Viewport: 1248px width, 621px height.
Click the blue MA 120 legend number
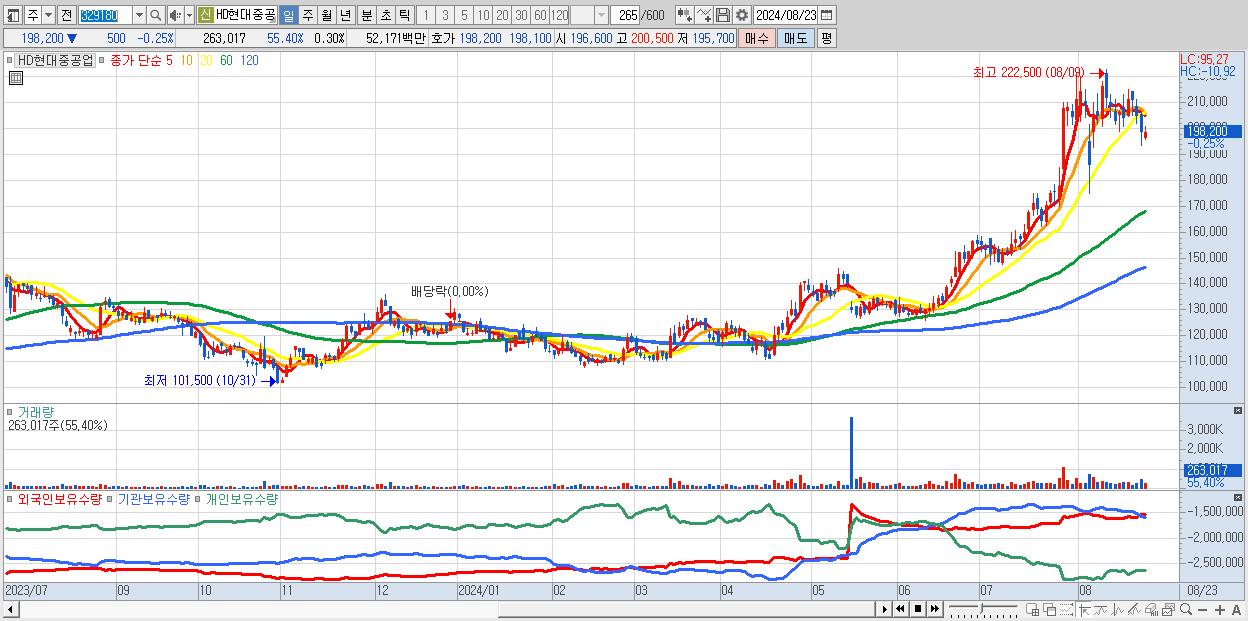(x=249, y=60)
